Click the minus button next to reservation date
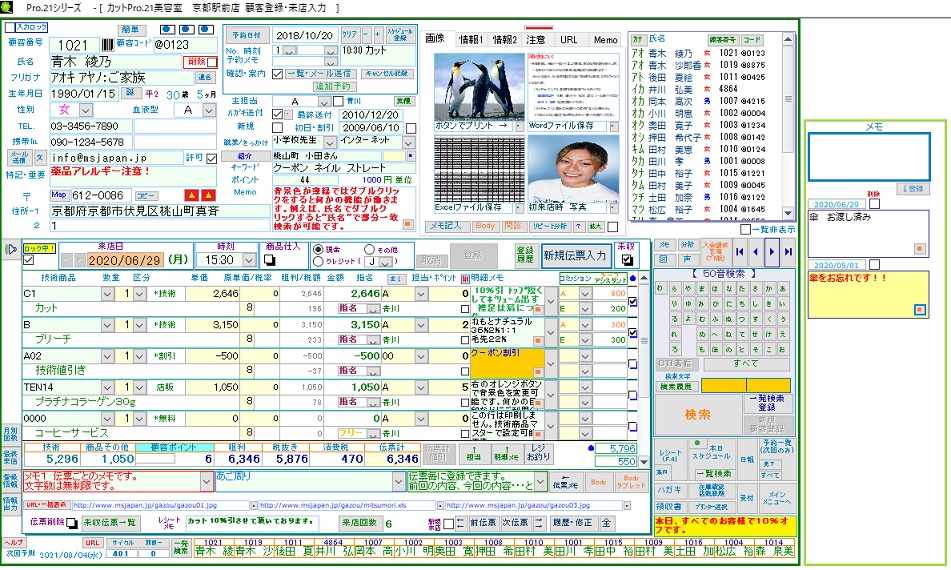Image resolution: width=951 pixels, height=570 pixels. tap(366, 34)
